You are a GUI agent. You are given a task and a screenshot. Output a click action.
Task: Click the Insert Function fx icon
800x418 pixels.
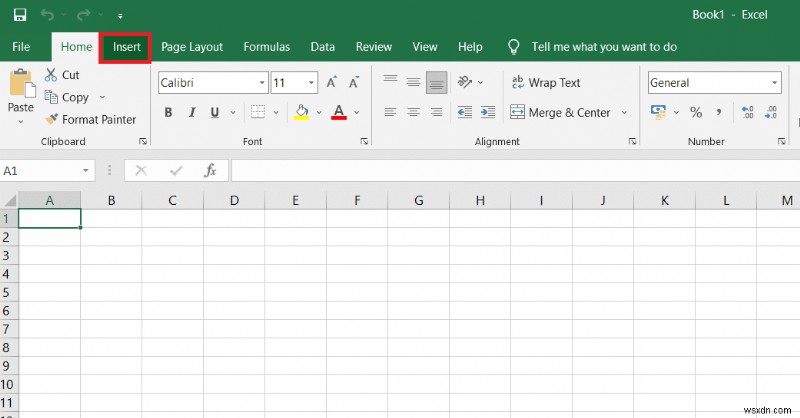[x=210, y=171]
